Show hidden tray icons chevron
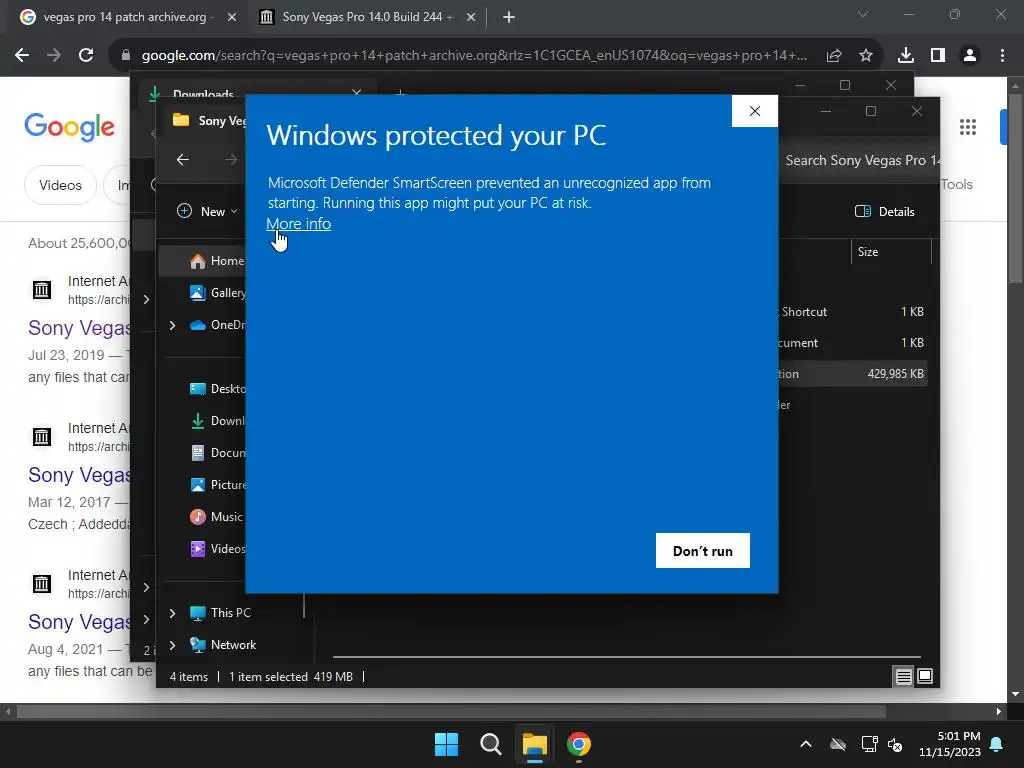This screenshot has width=1024, height=768. coord(806,744)
